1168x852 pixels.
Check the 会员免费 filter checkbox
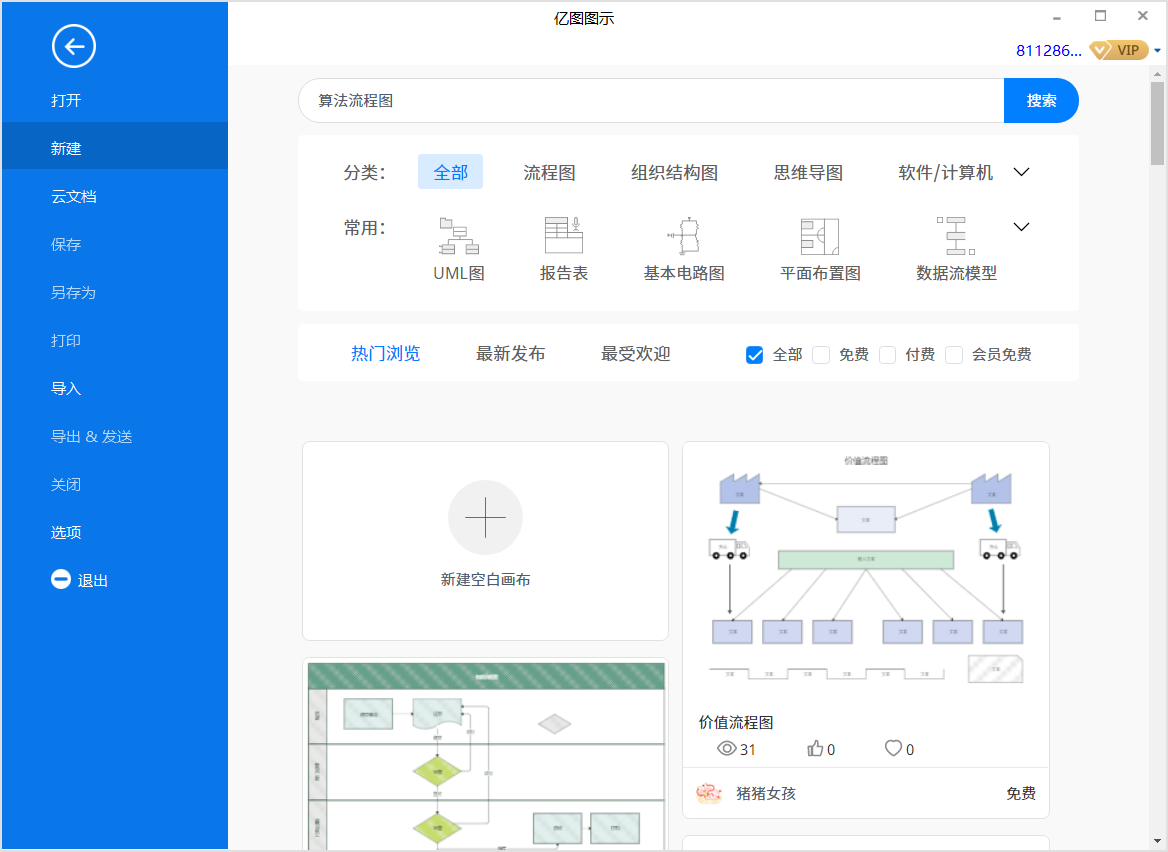click(953, 355)
